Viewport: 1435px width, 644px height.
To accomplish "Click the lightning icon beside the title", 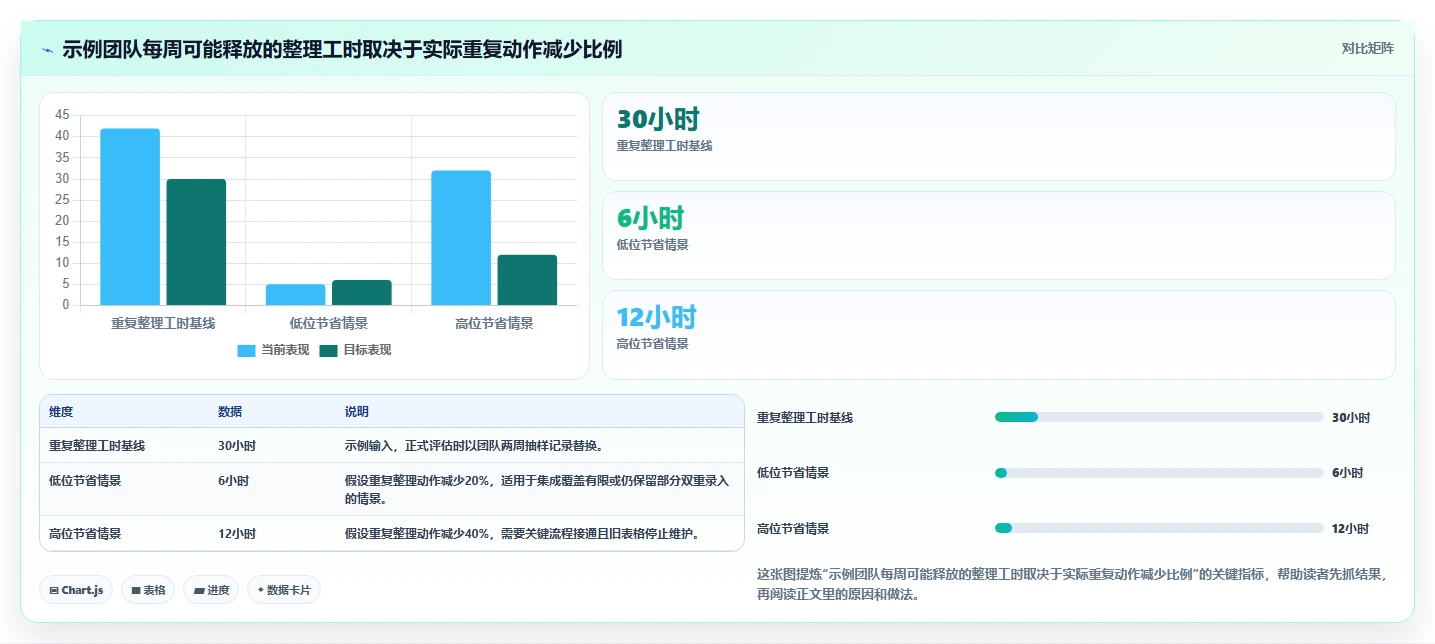I will pos(47,50).
